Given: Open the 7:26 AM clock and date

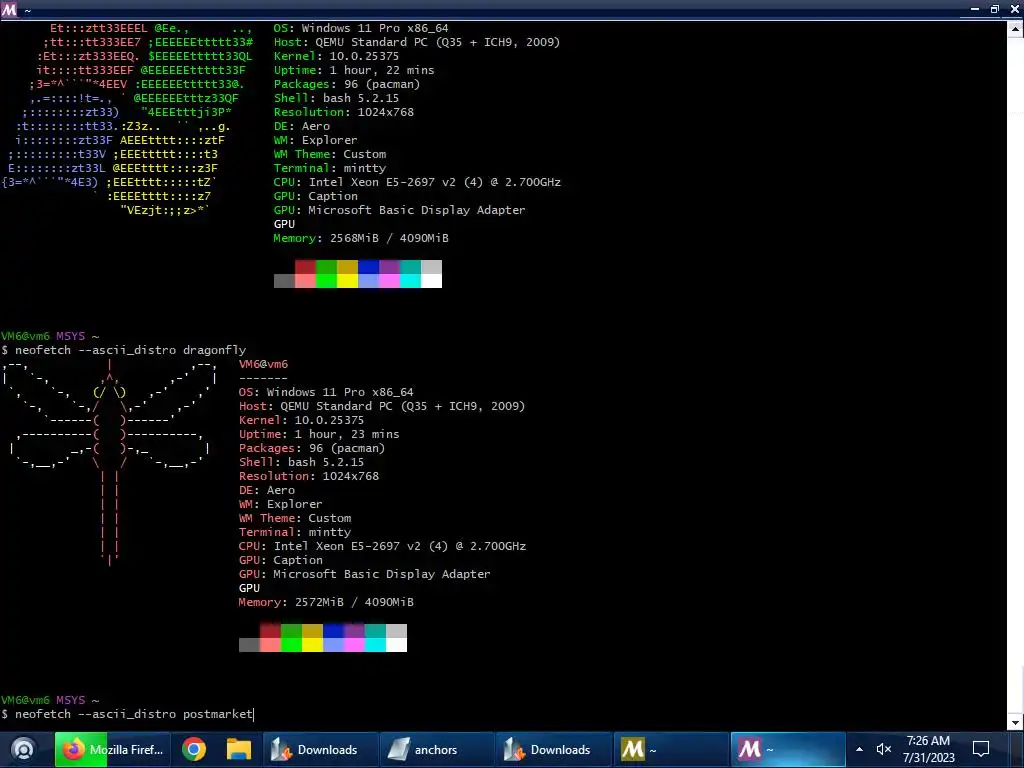Looking at the screenshot, I should (x=929, y=750).
